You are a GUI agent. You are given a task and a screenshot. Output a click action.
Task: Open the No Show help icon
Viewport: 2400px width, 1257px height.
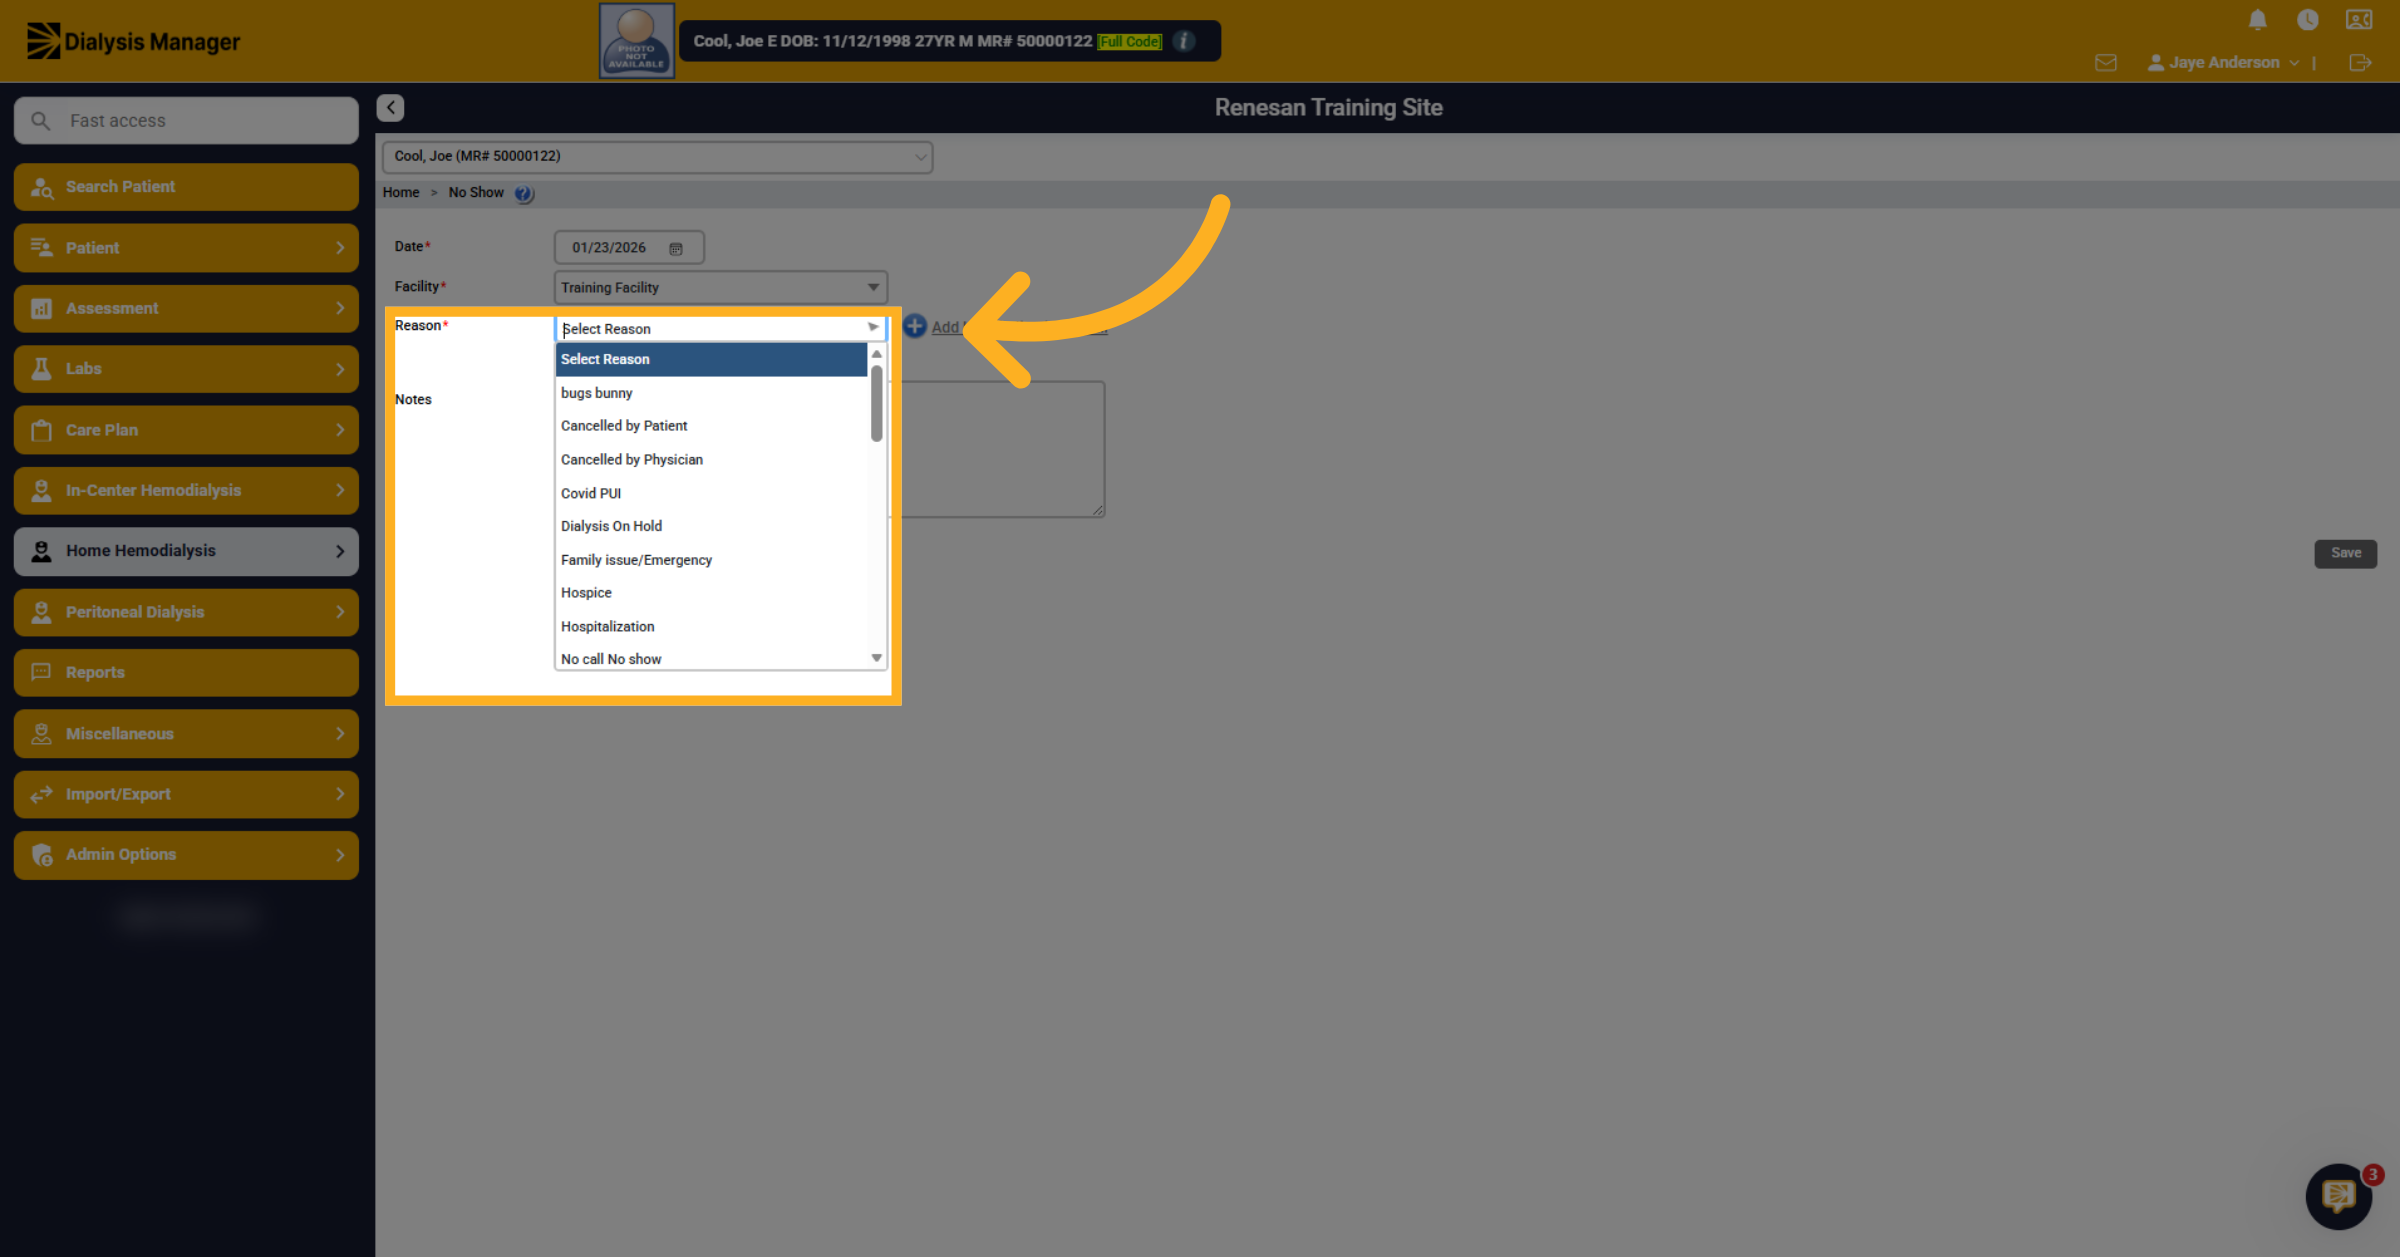coord(523,193)
